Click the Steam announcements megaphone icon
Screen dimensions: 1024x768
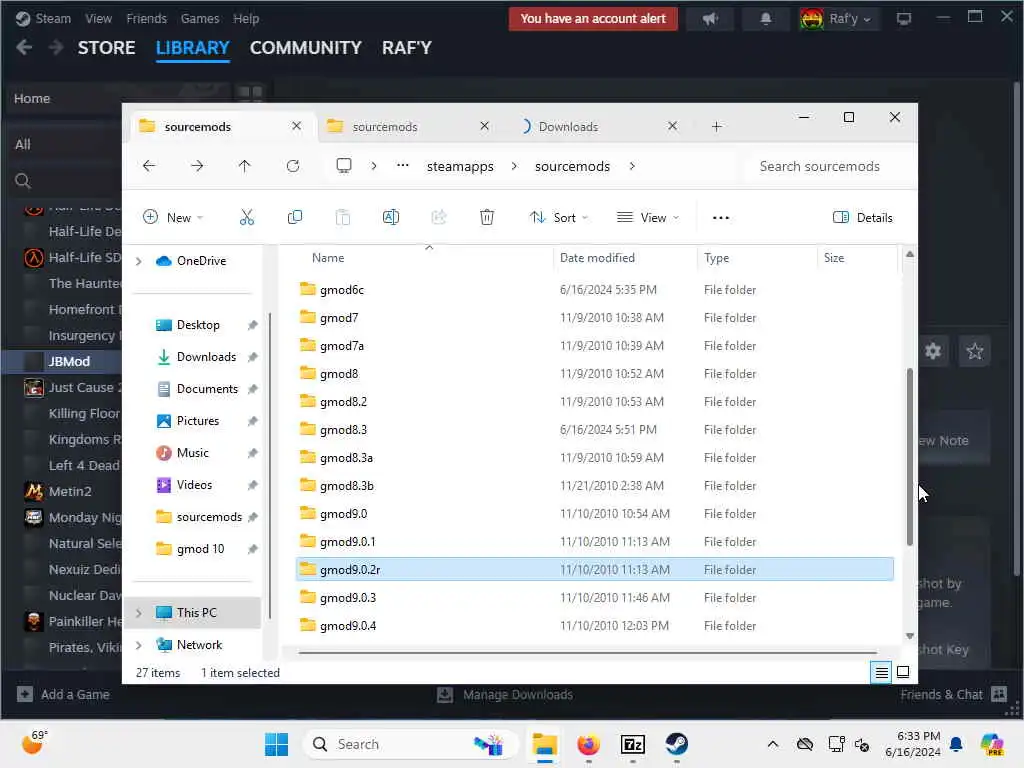[x=710, y=19]
